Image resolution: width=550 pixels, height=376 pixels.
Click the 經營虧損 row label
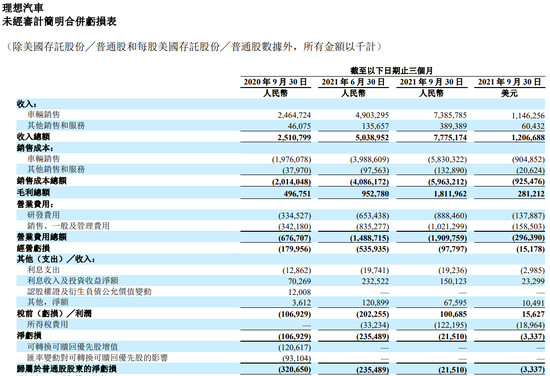(x=33, y=248)
